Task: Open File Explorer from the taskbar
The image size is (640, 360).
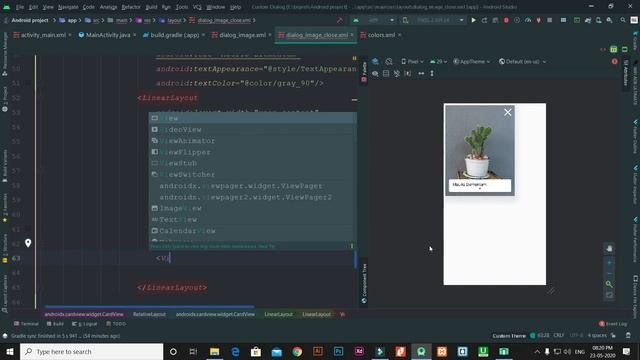Action: point(214,351)
